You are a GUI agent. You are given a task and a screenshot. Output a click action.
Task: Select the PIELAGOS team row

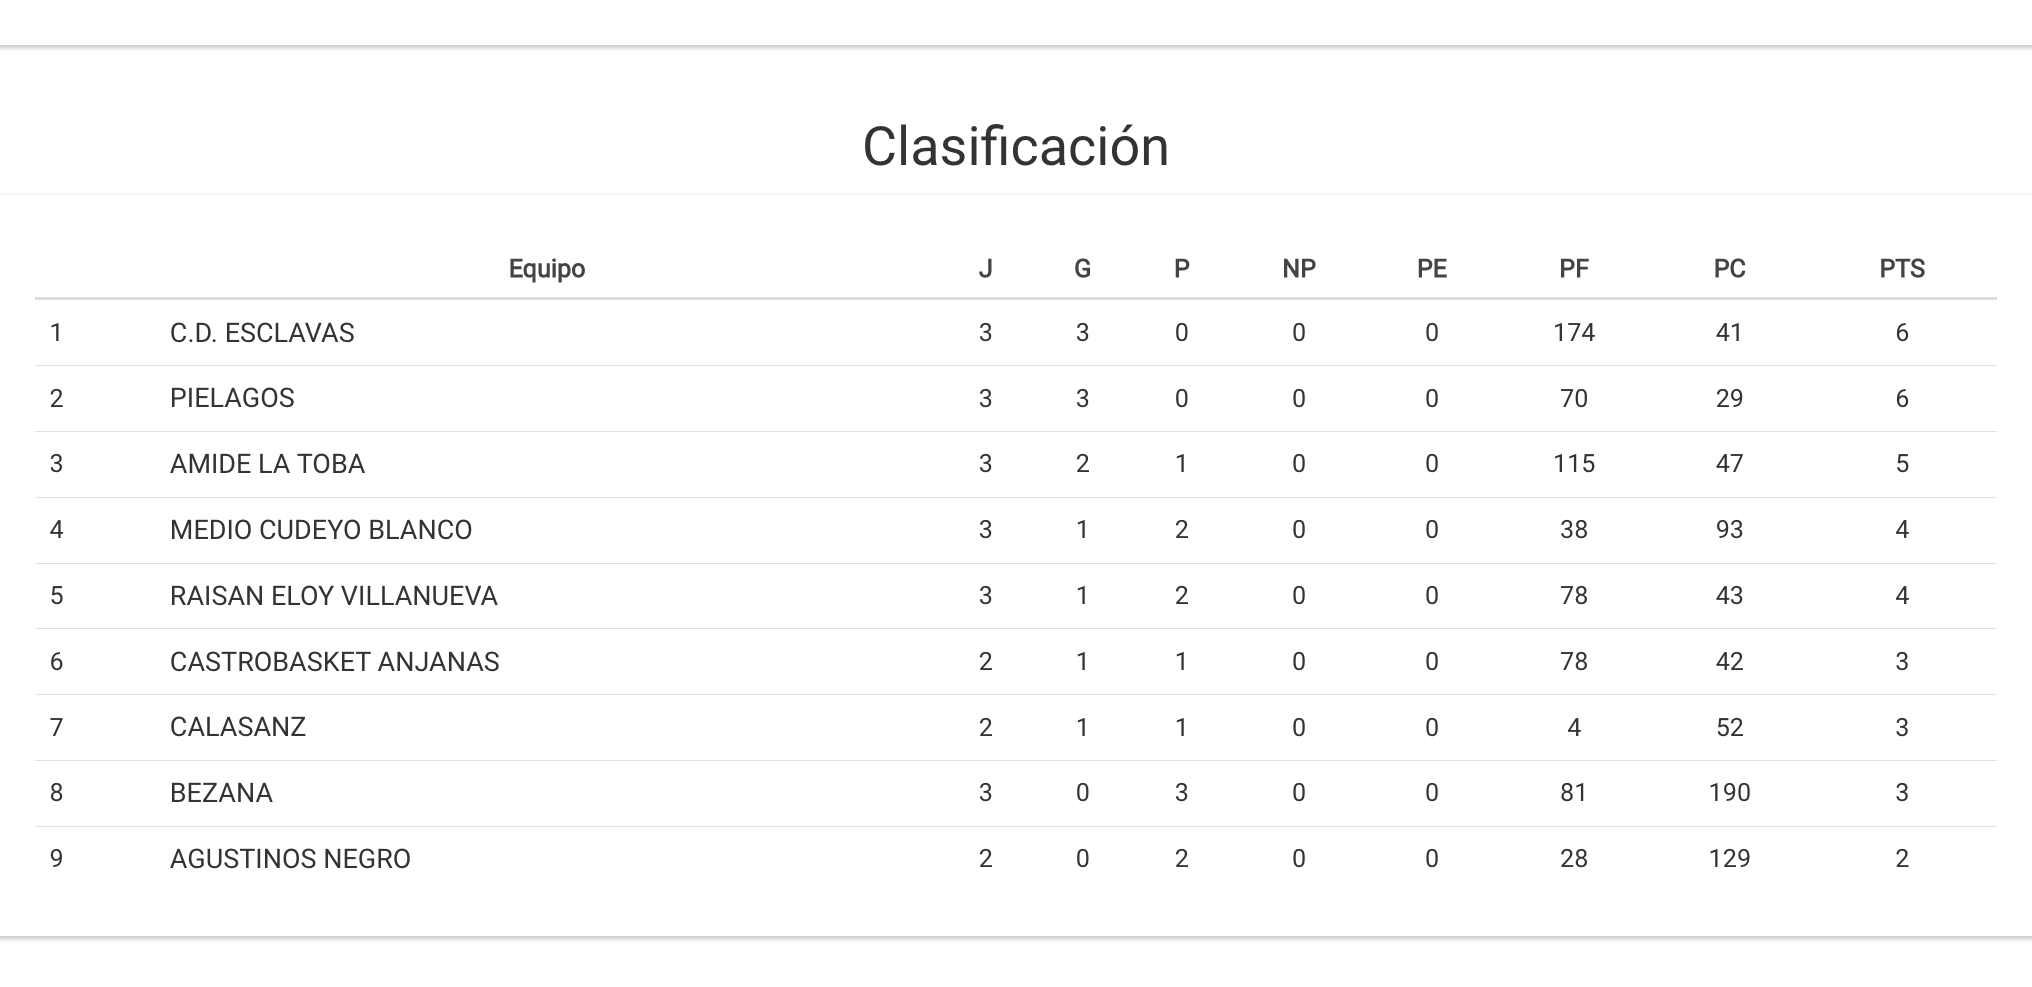click(x=232, y=398)
